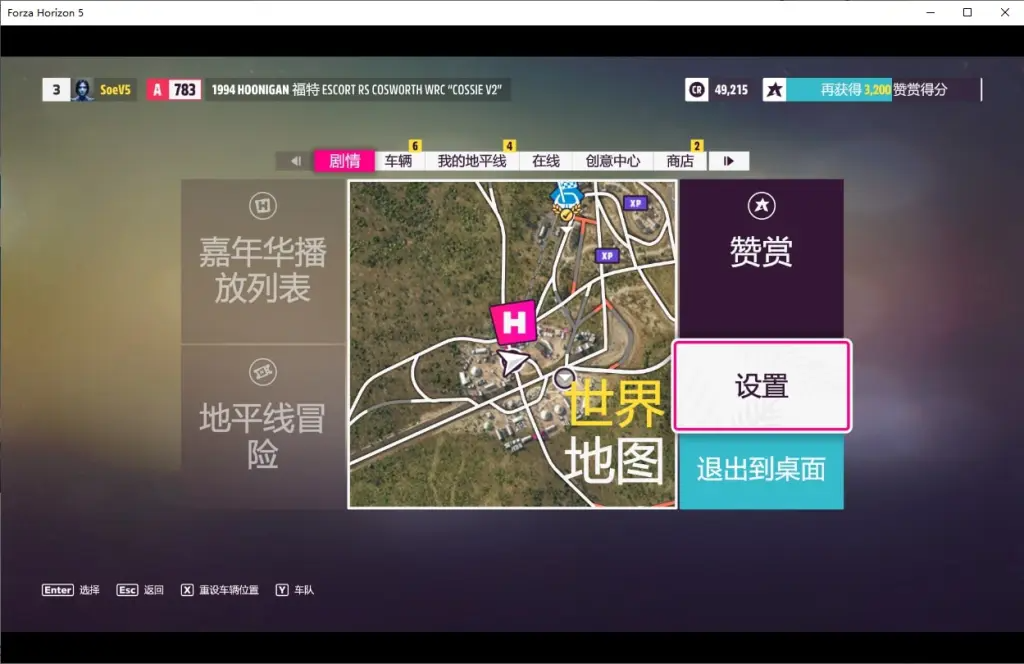Viewport: 1024px width, 664px height.
Task: Maximize the Forza Horizon 5 window
Action: click(968, 12)
